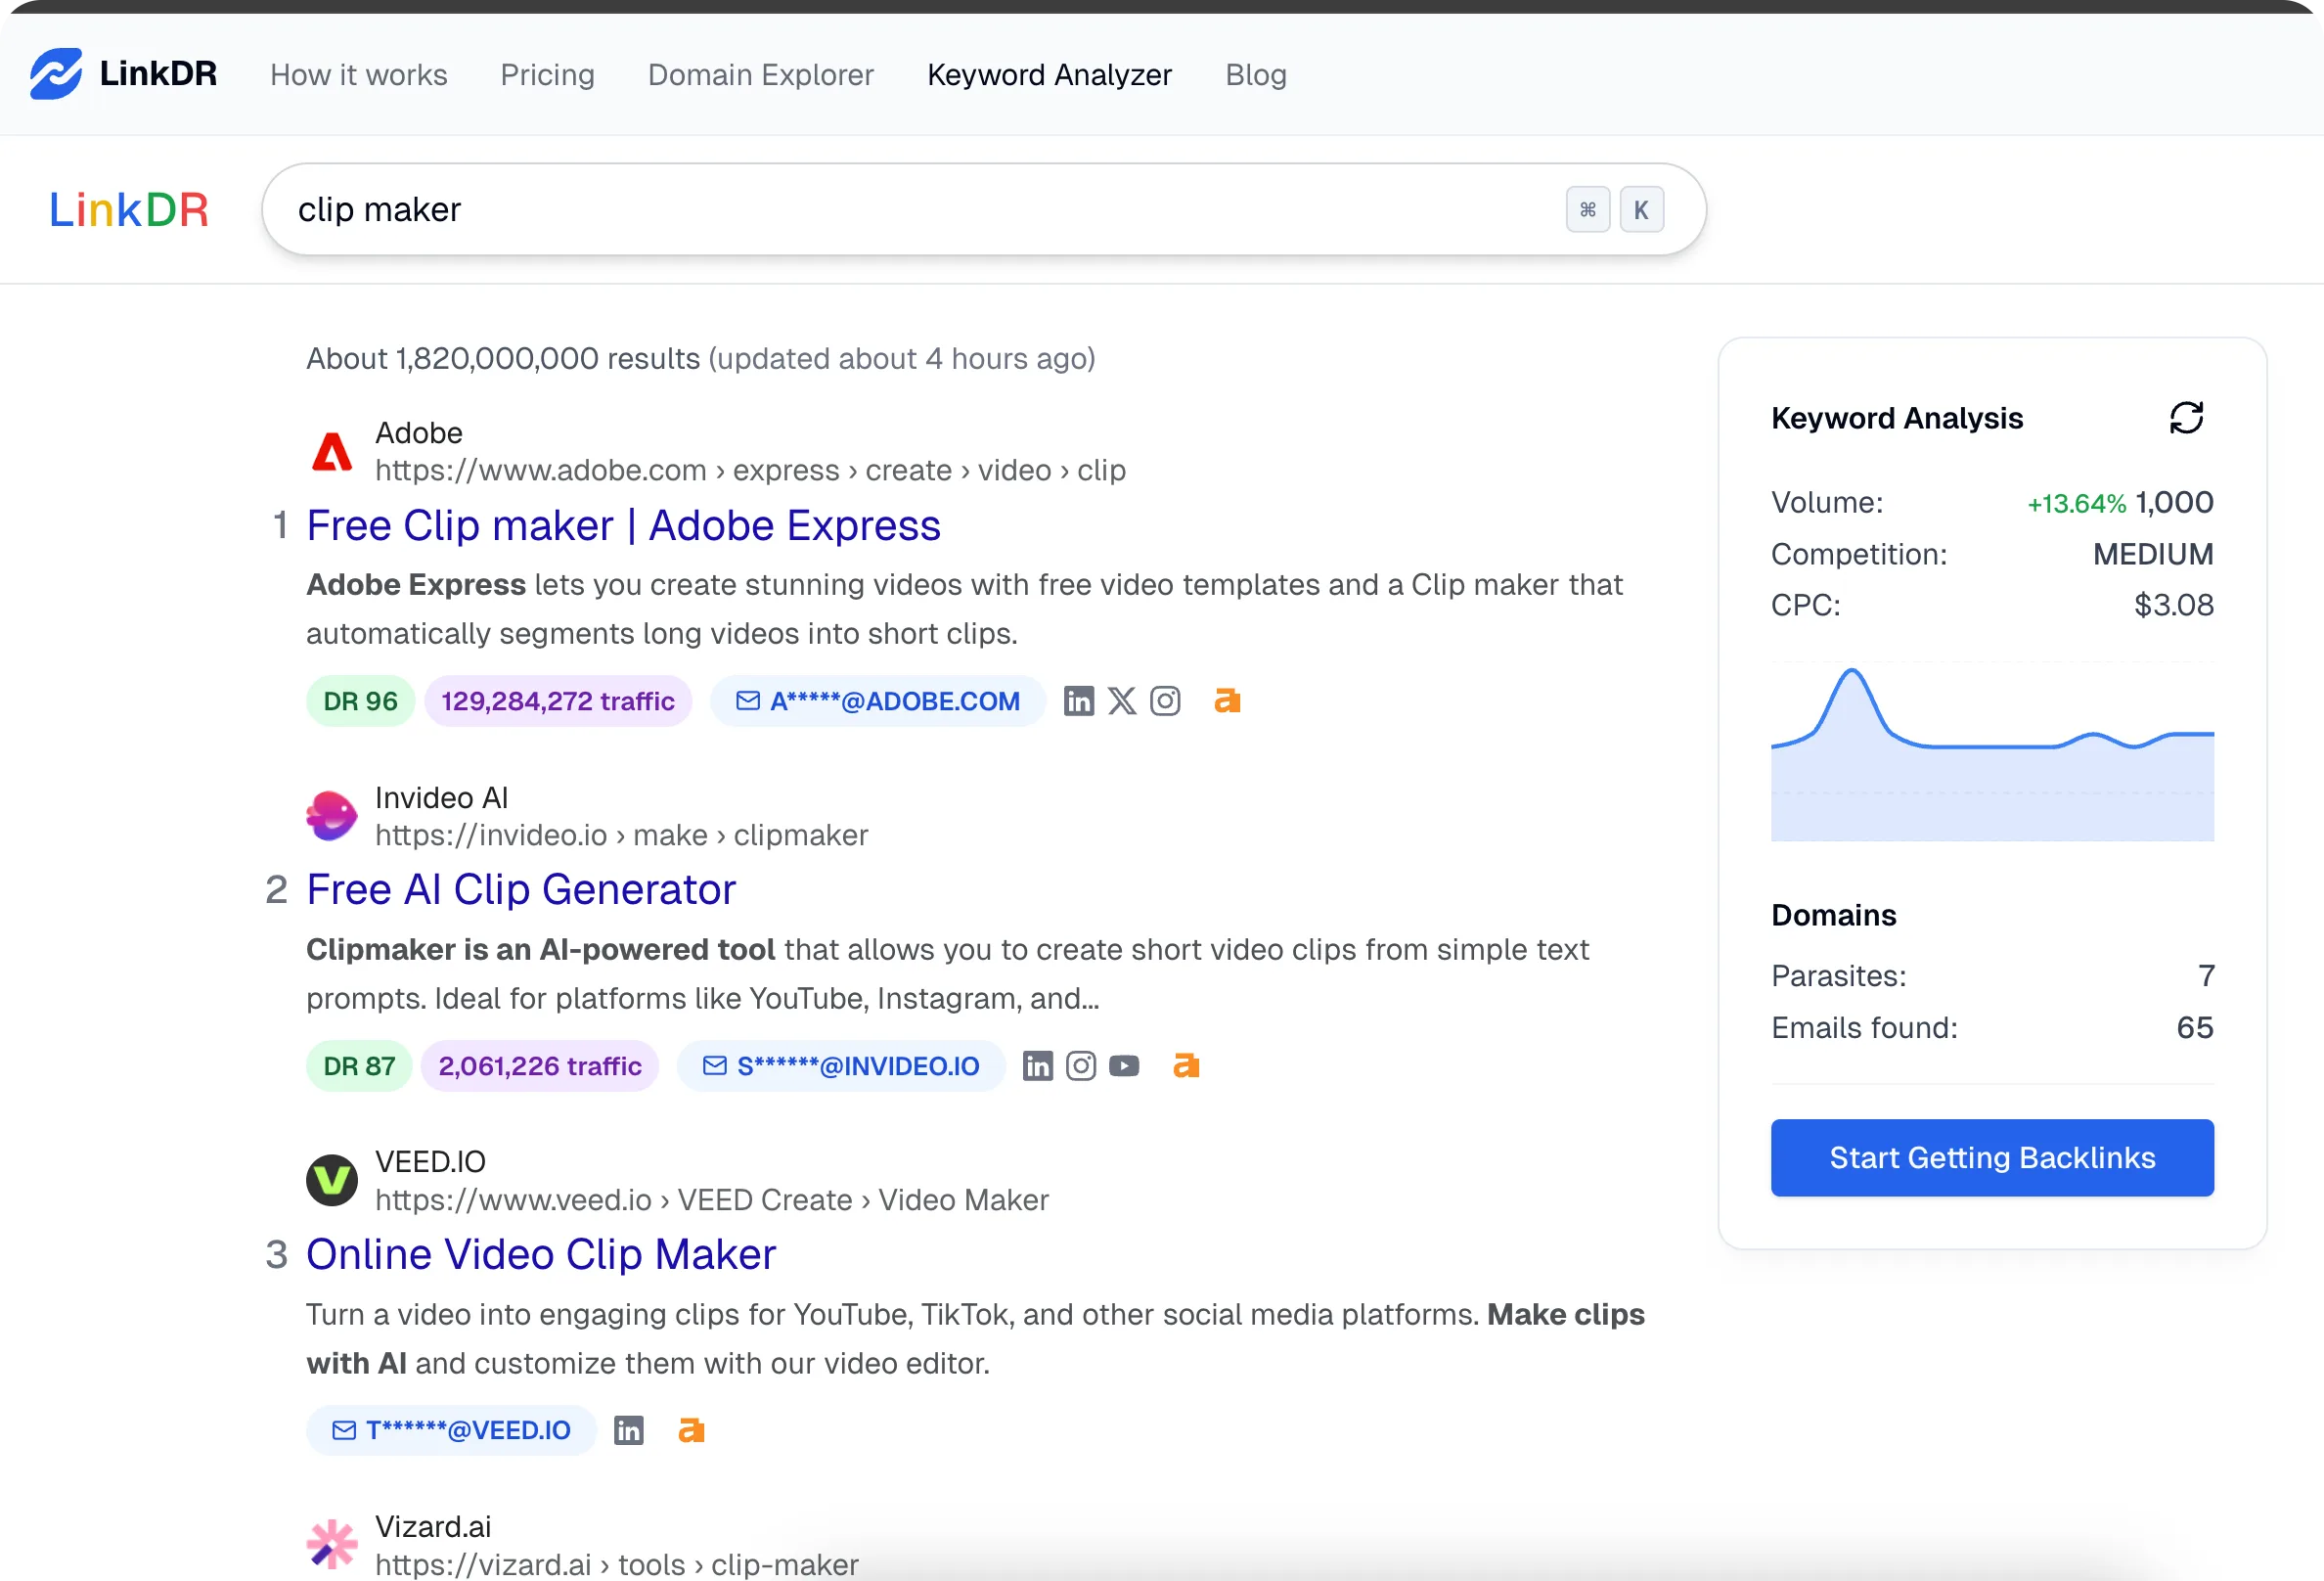2324x1581 pixels.
Task: Open Online Video Clip Maker result
Action: (x=541, y=1255)
